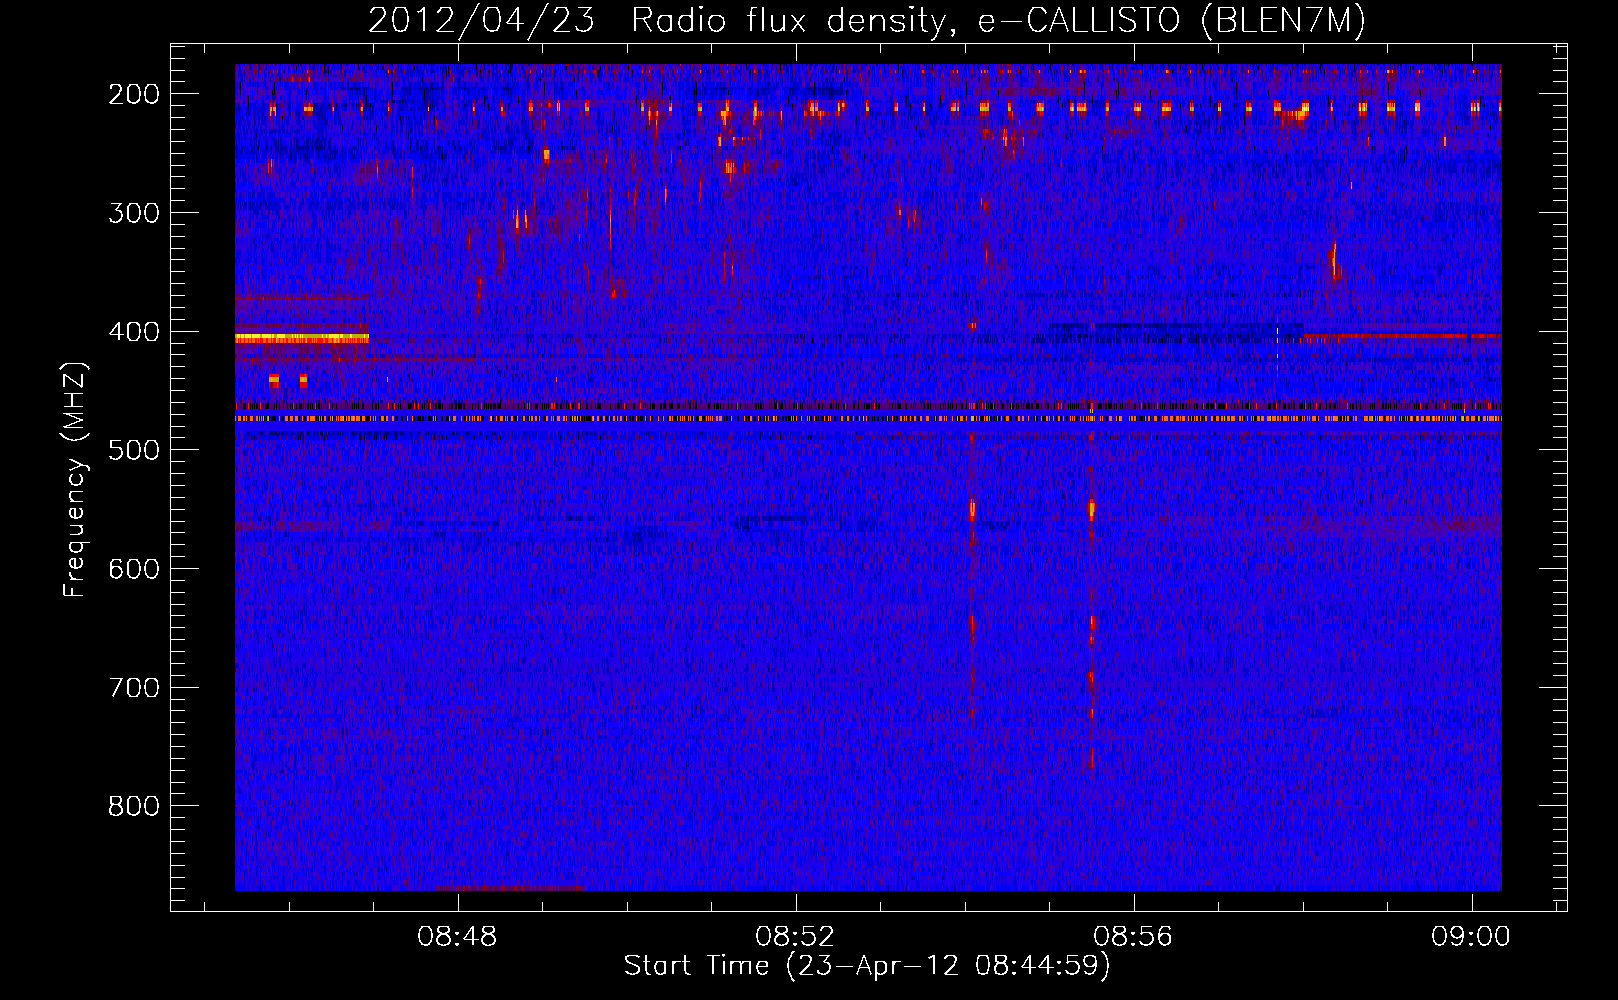The image size is (1618, 1000).
Task: Click the 08:48 time tick label
Action: click(x=457, y=937)
